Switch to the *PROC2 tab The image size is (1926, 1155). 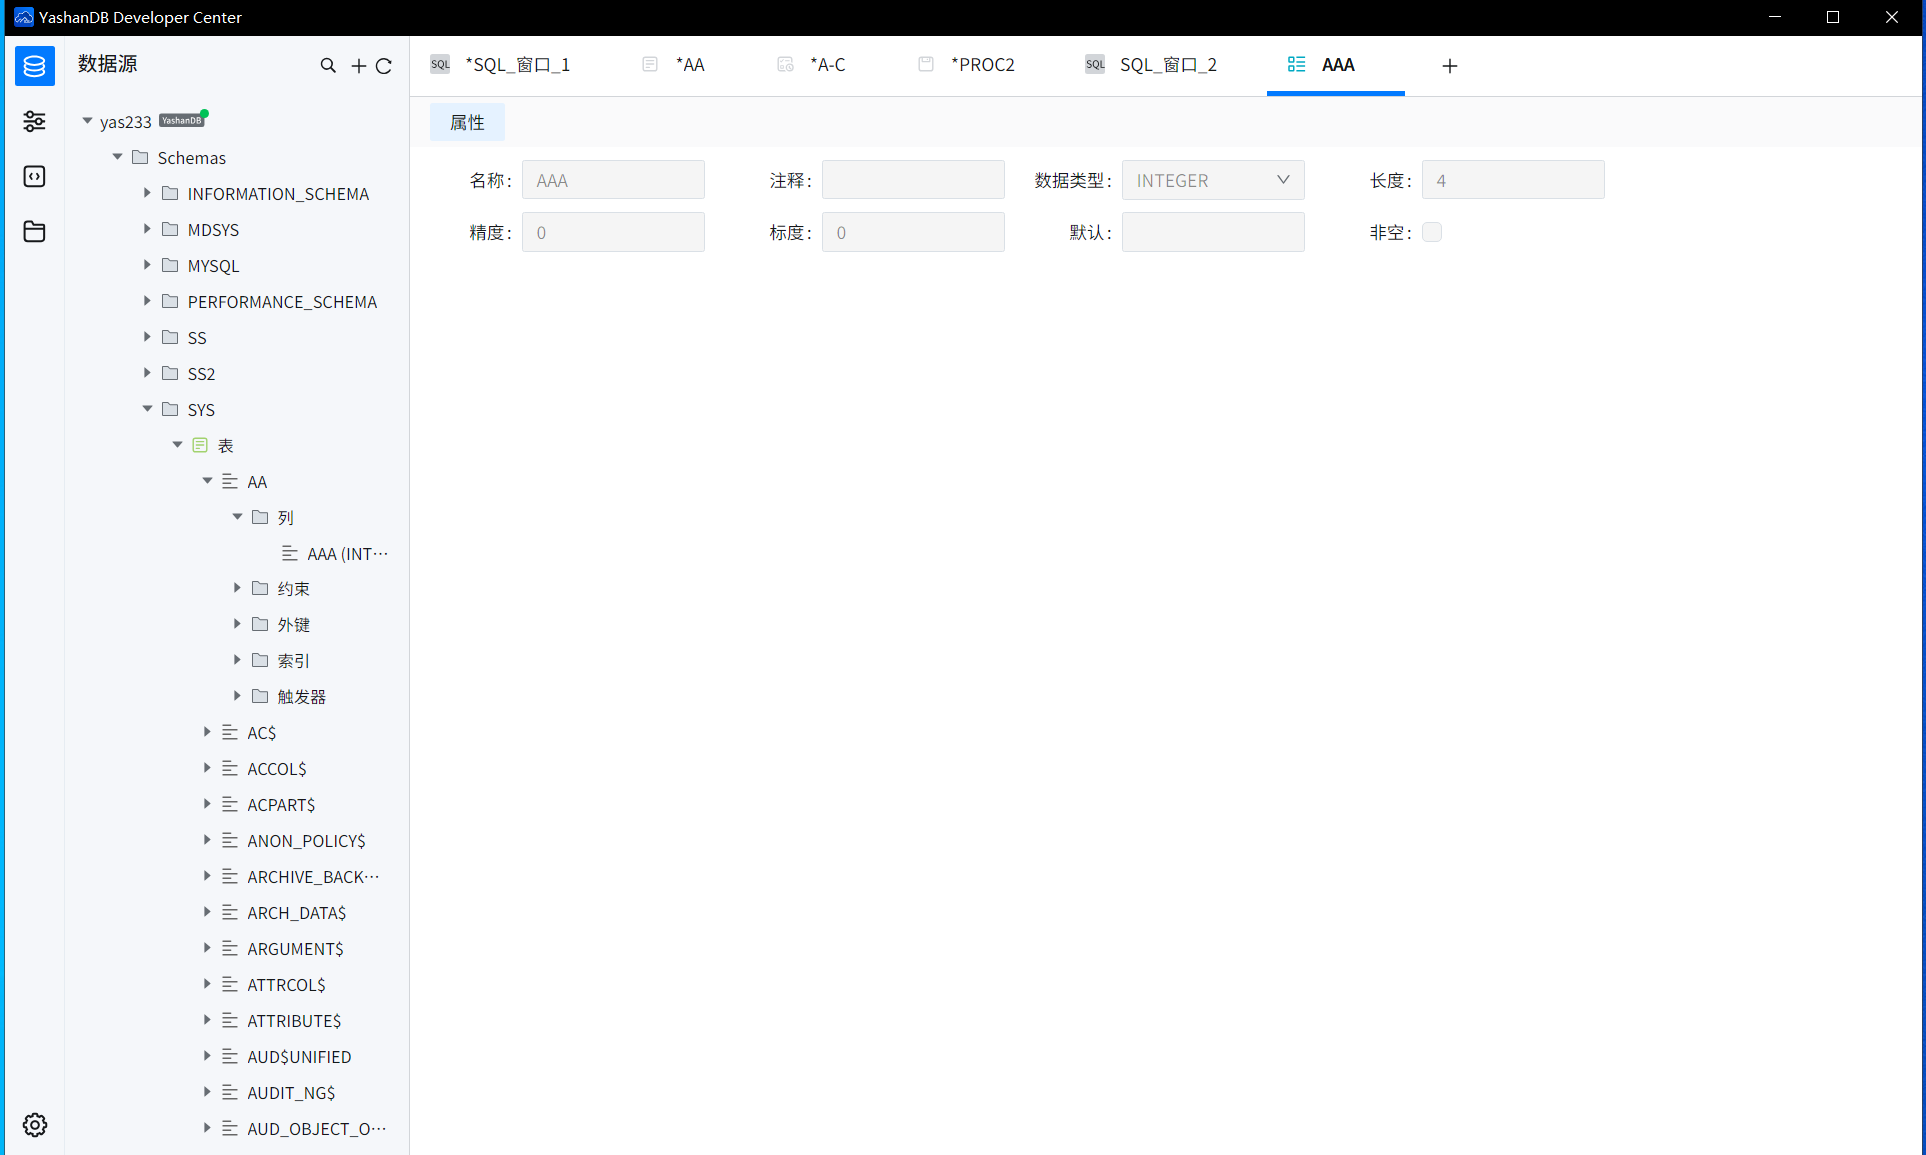click(981, 65)
